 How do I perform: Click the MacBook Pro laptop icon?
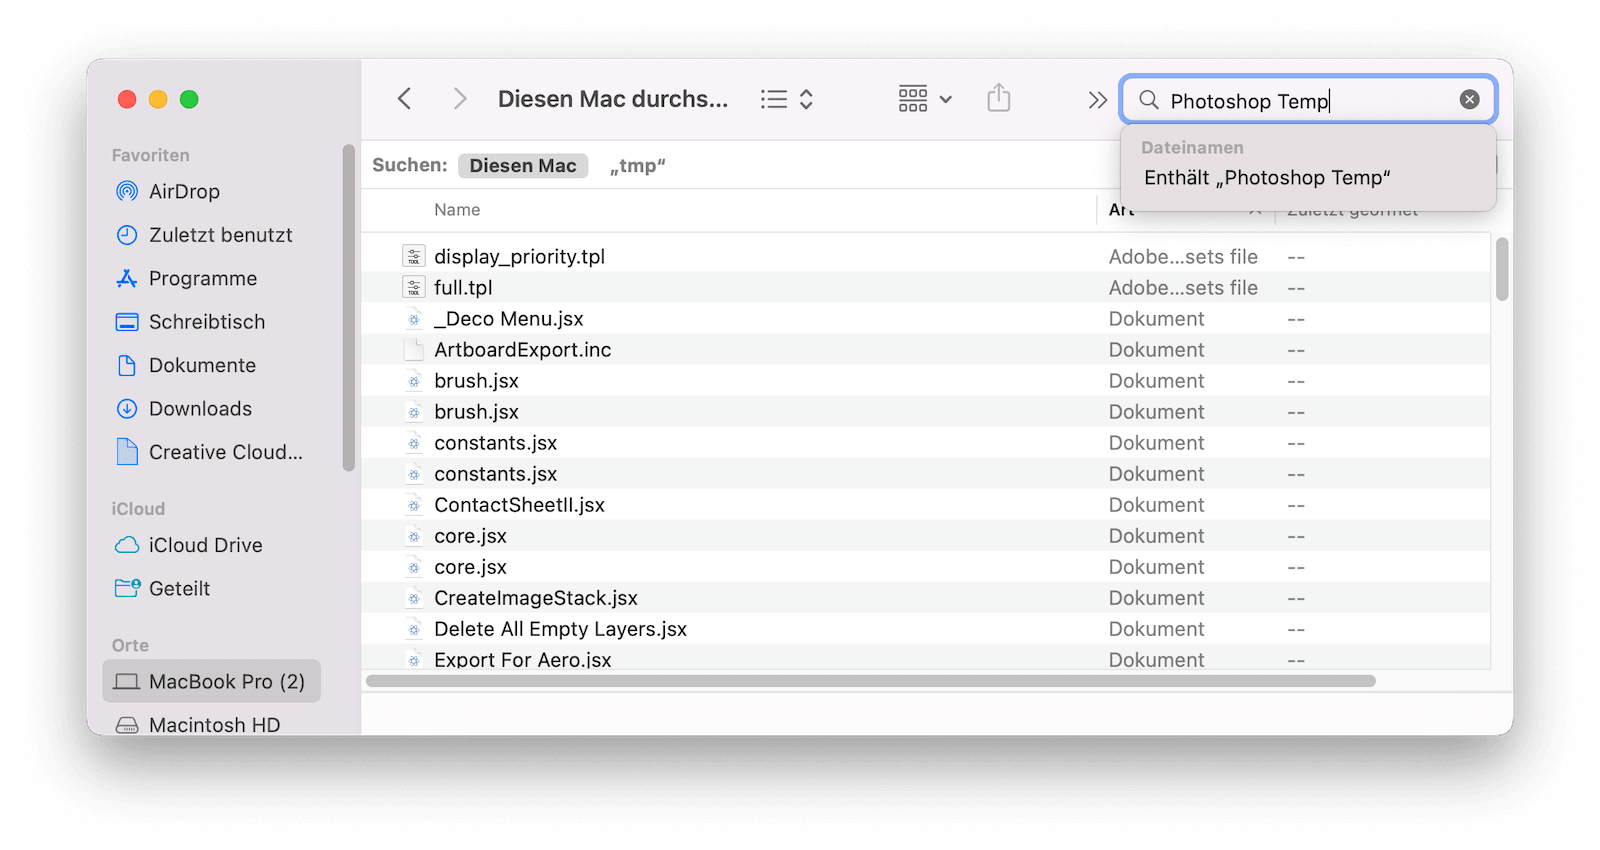coord(127,682)
